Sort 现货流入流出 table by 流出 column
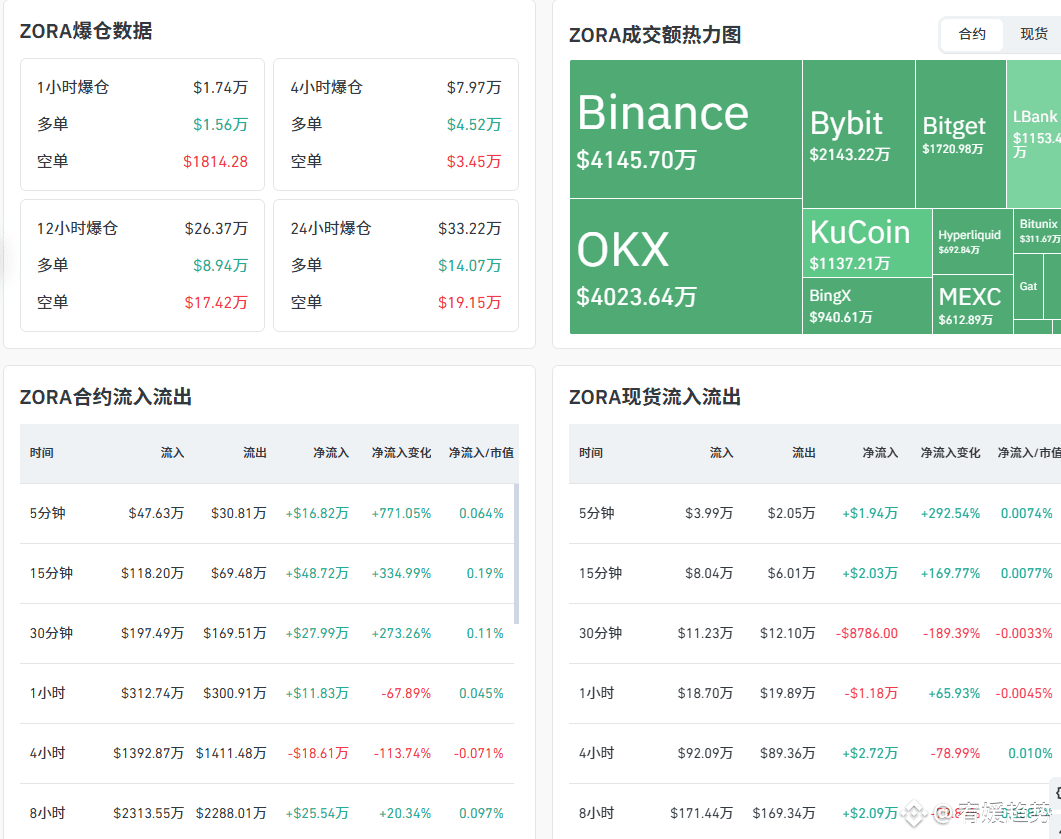 click(803, 453)
